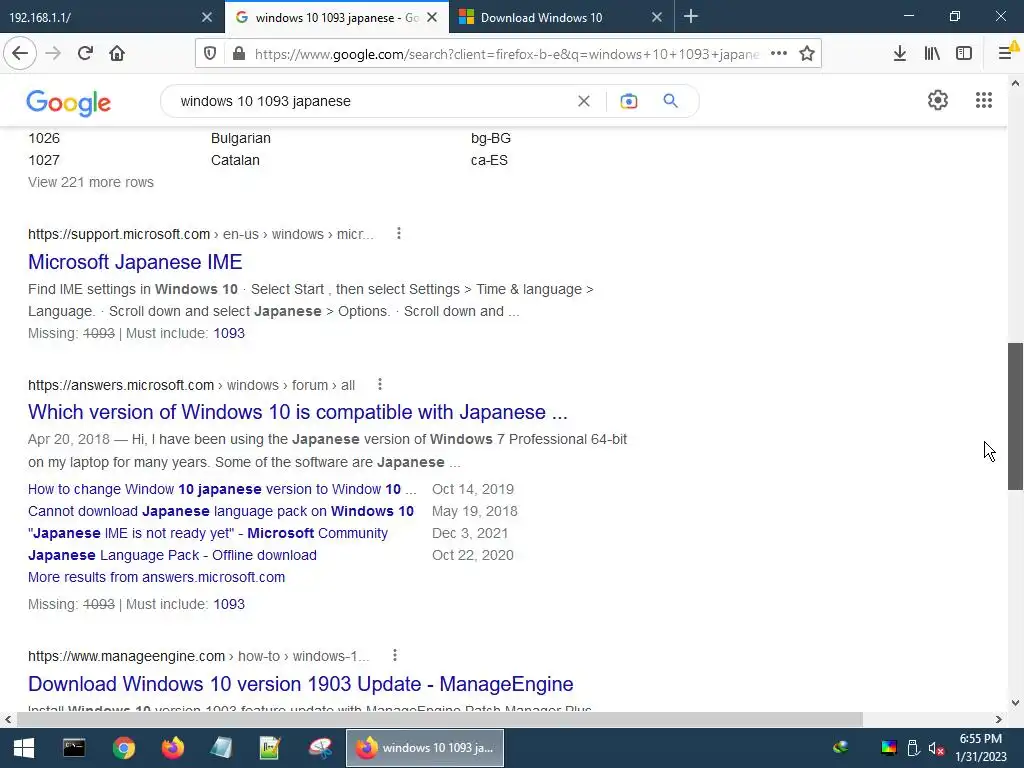Click the scroll-down arrow of vertical scrollbar

[x=1015, y=703]
